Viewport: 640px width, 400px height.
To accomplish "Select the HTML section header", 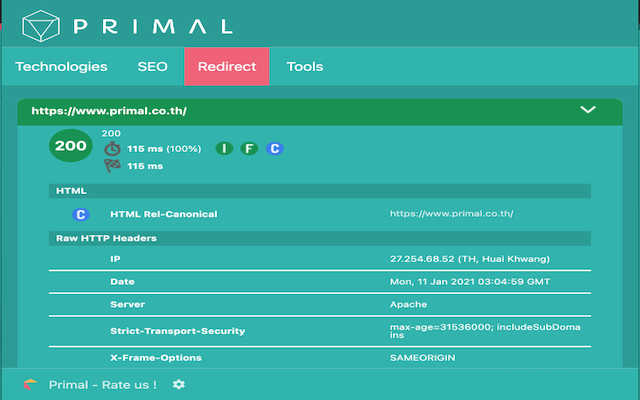I will click(x=320, y=191).
